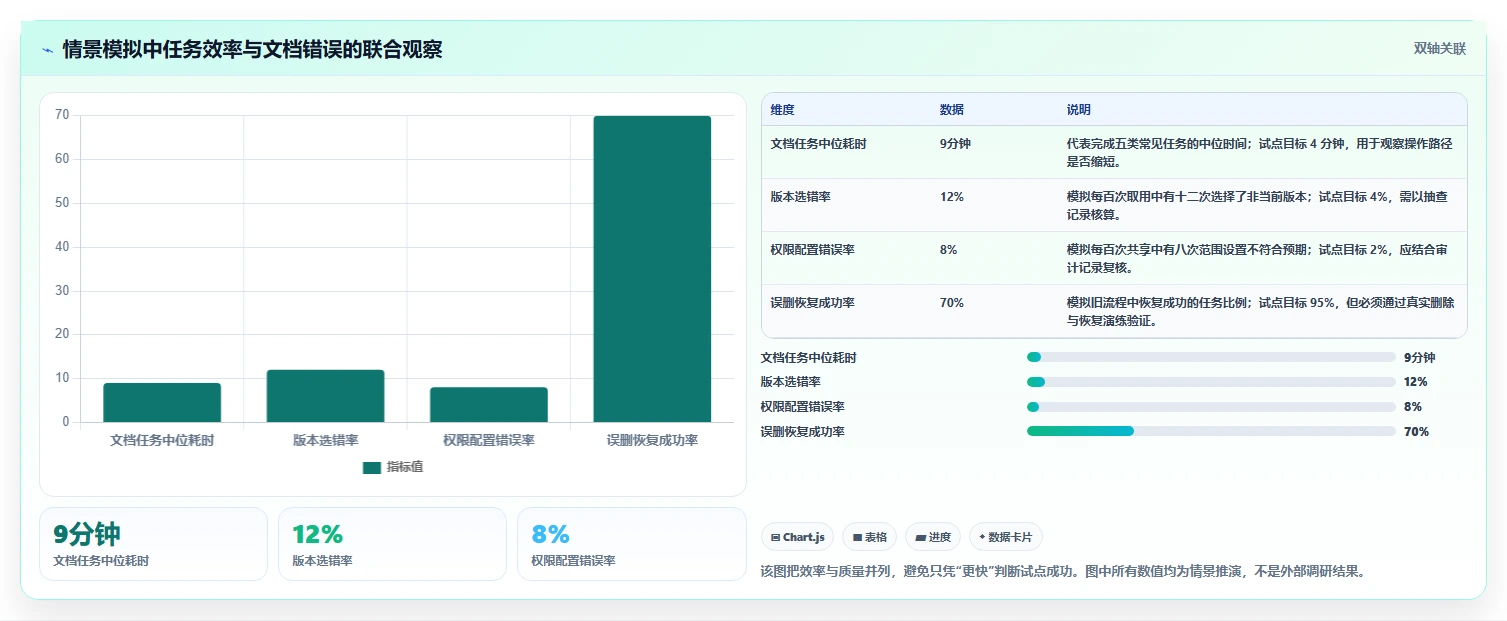
Task: Click 版本选错率 row name in table
Action: 801,197
